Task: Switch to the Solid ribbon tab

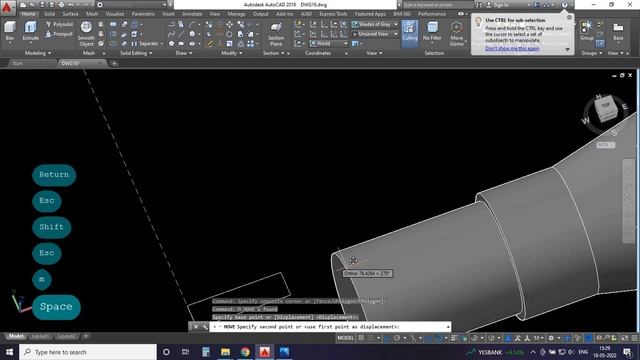Action: (49, 14)
